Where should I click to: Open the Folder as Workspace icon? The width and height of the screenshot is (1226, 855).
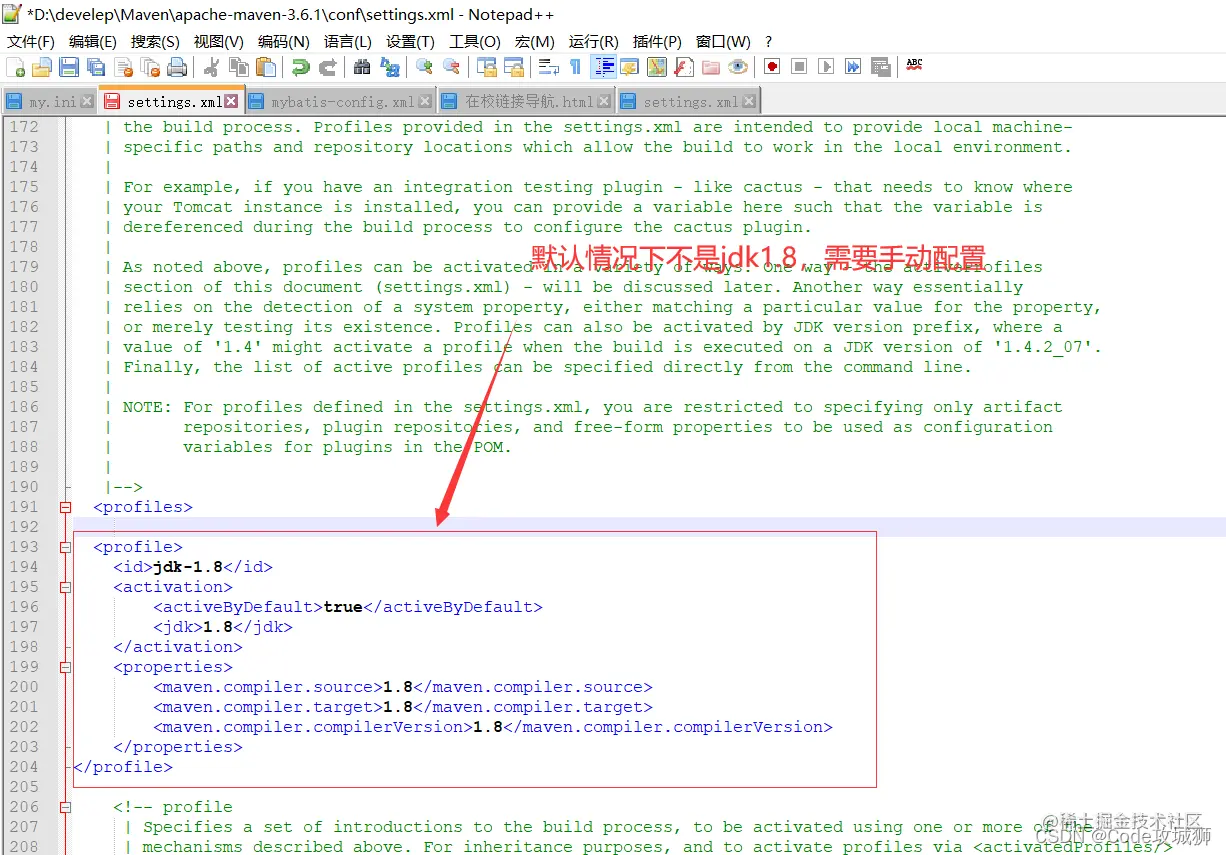tap(710, 67)
